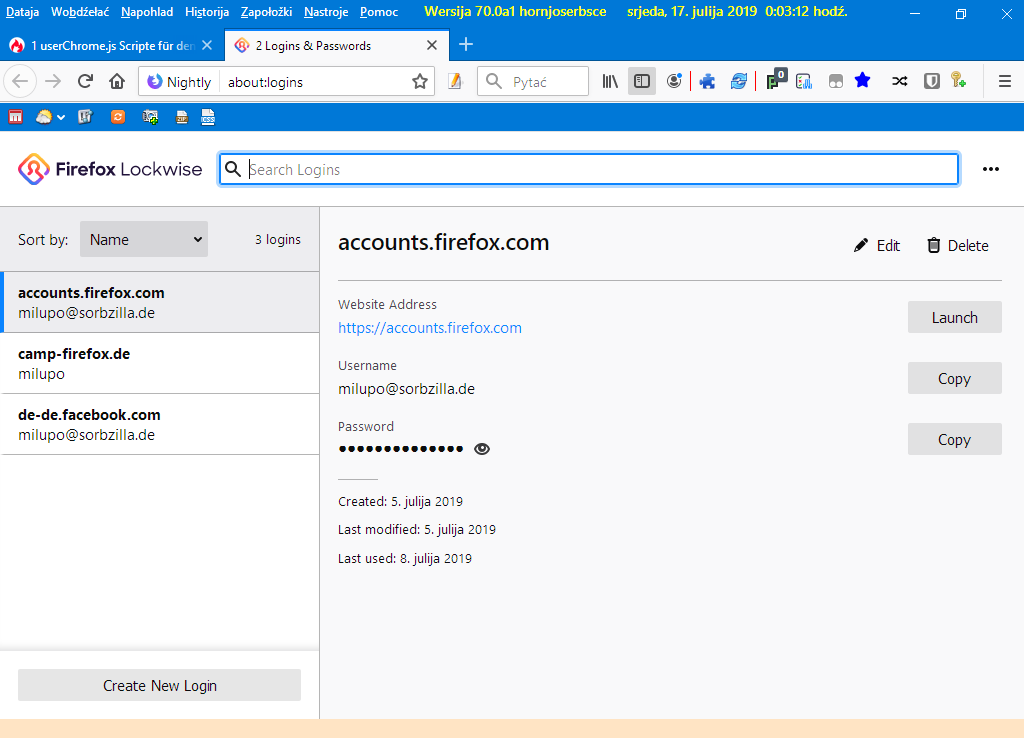
Task: Click the blue sync arrows toolbar icon
Action: [739, 82]
